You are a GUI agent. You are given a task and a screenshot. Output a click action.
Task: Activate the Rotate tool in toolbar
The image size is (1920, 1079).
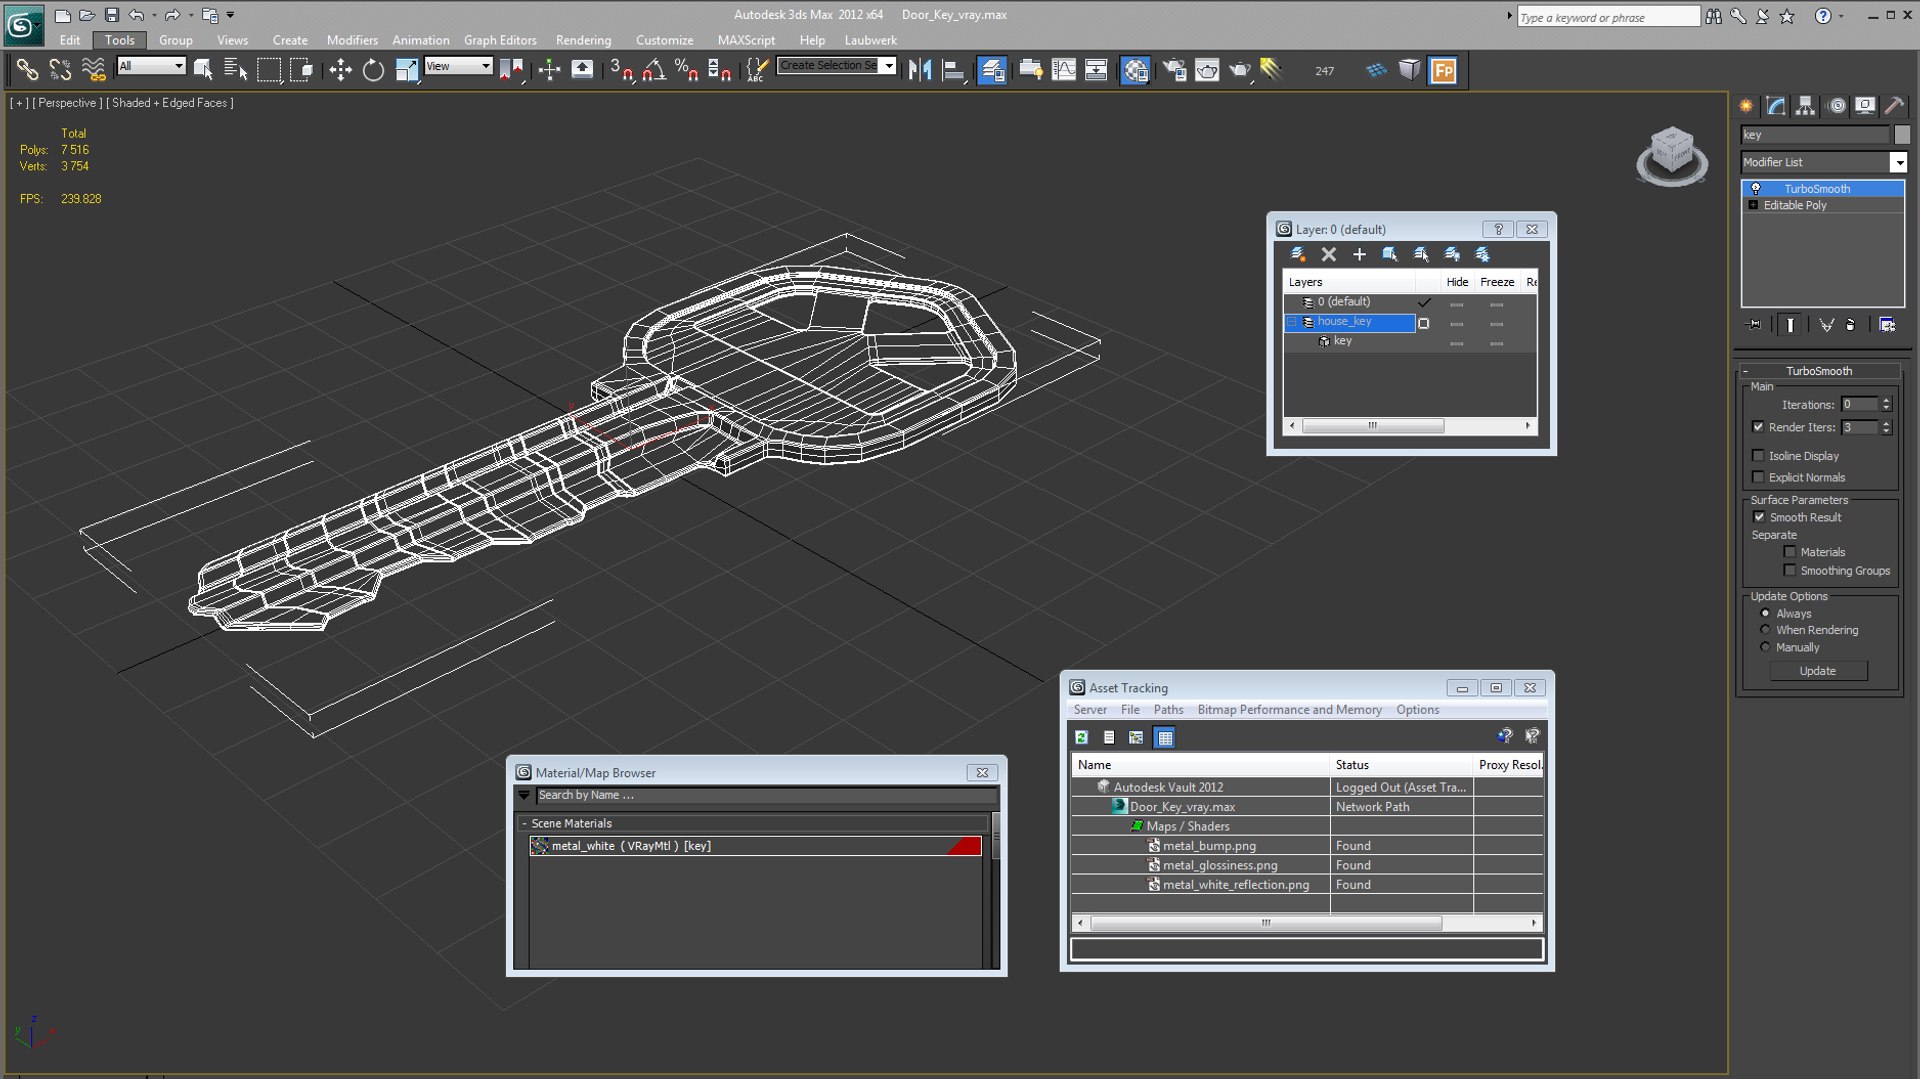pos(373,70)
